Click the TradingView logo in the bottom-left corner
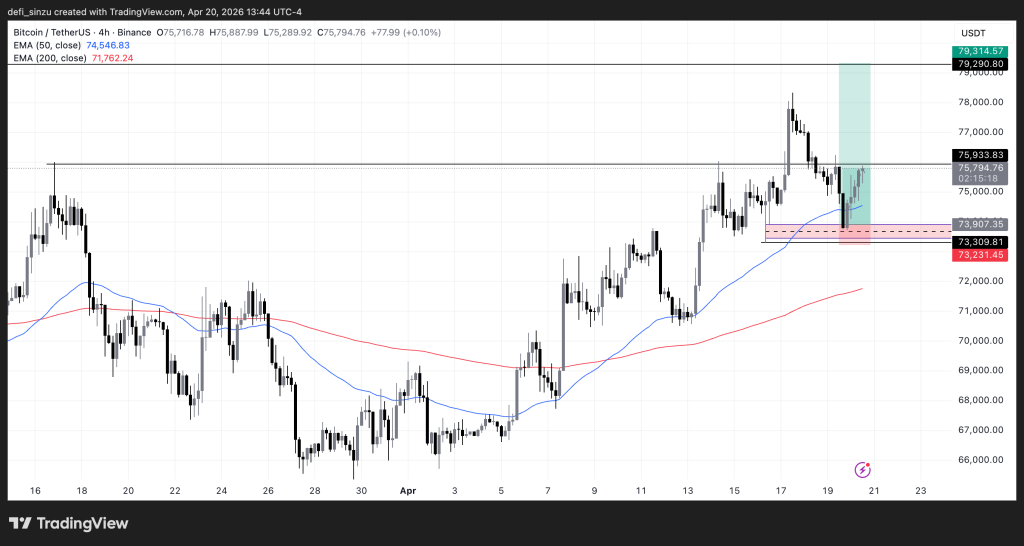The width and height of the screenshot is (1024, 546). [68, 523]
